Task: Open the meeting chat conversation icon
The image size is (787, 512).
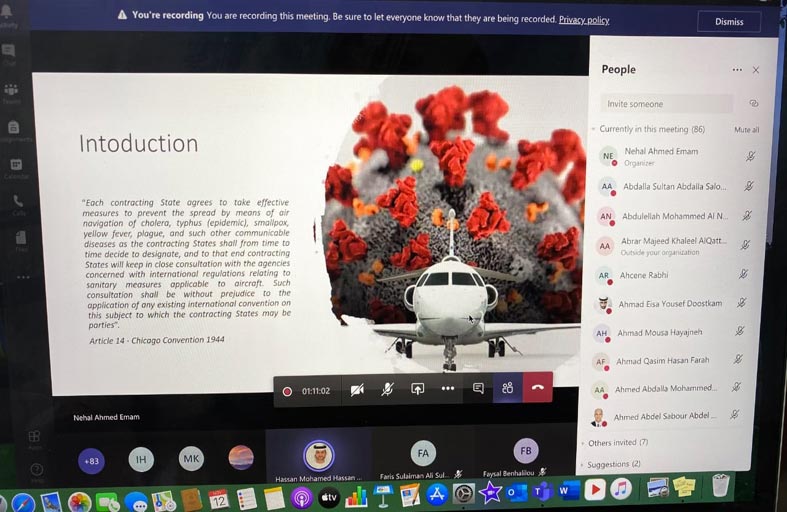Action: pos(478,388)
